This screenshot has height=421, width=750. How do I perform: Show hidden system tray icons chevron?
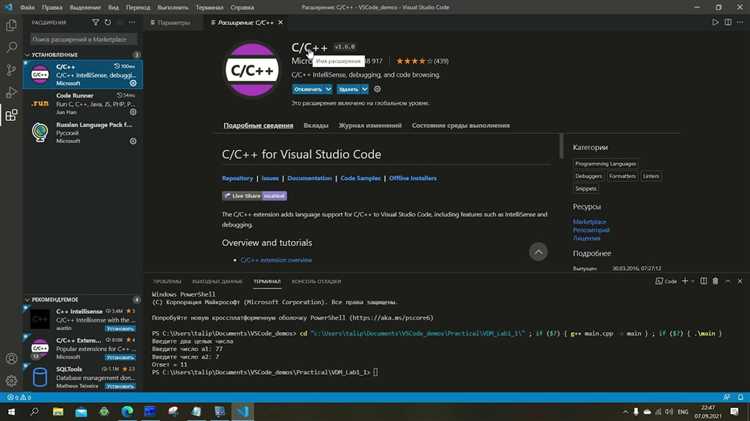(x=625, y=412)
